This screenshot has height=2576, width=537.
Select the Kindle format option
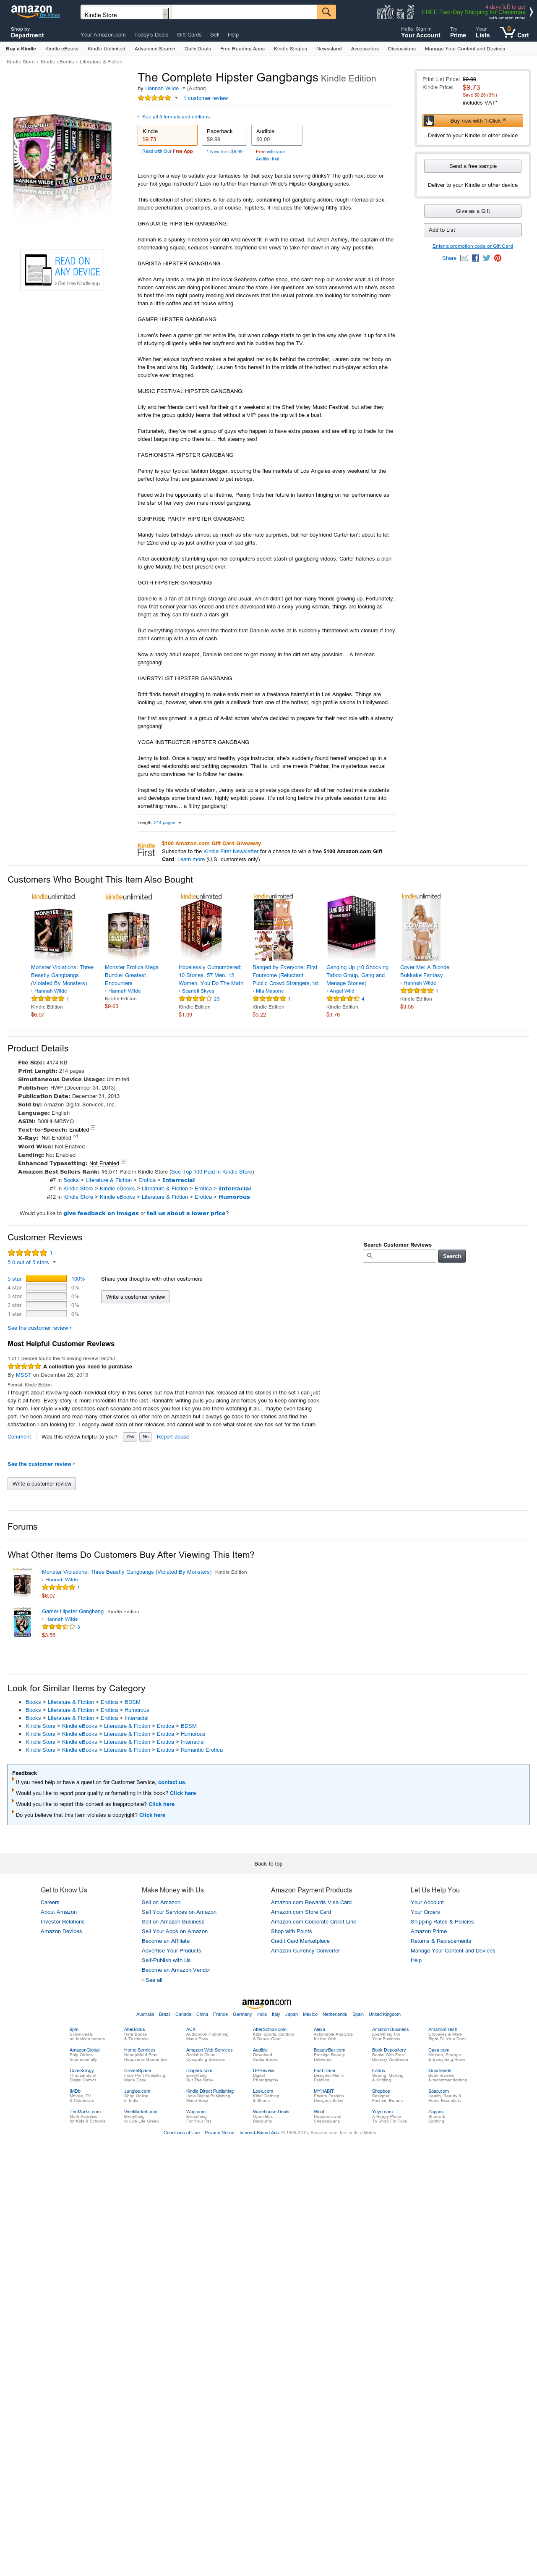(x=167, y=135)
